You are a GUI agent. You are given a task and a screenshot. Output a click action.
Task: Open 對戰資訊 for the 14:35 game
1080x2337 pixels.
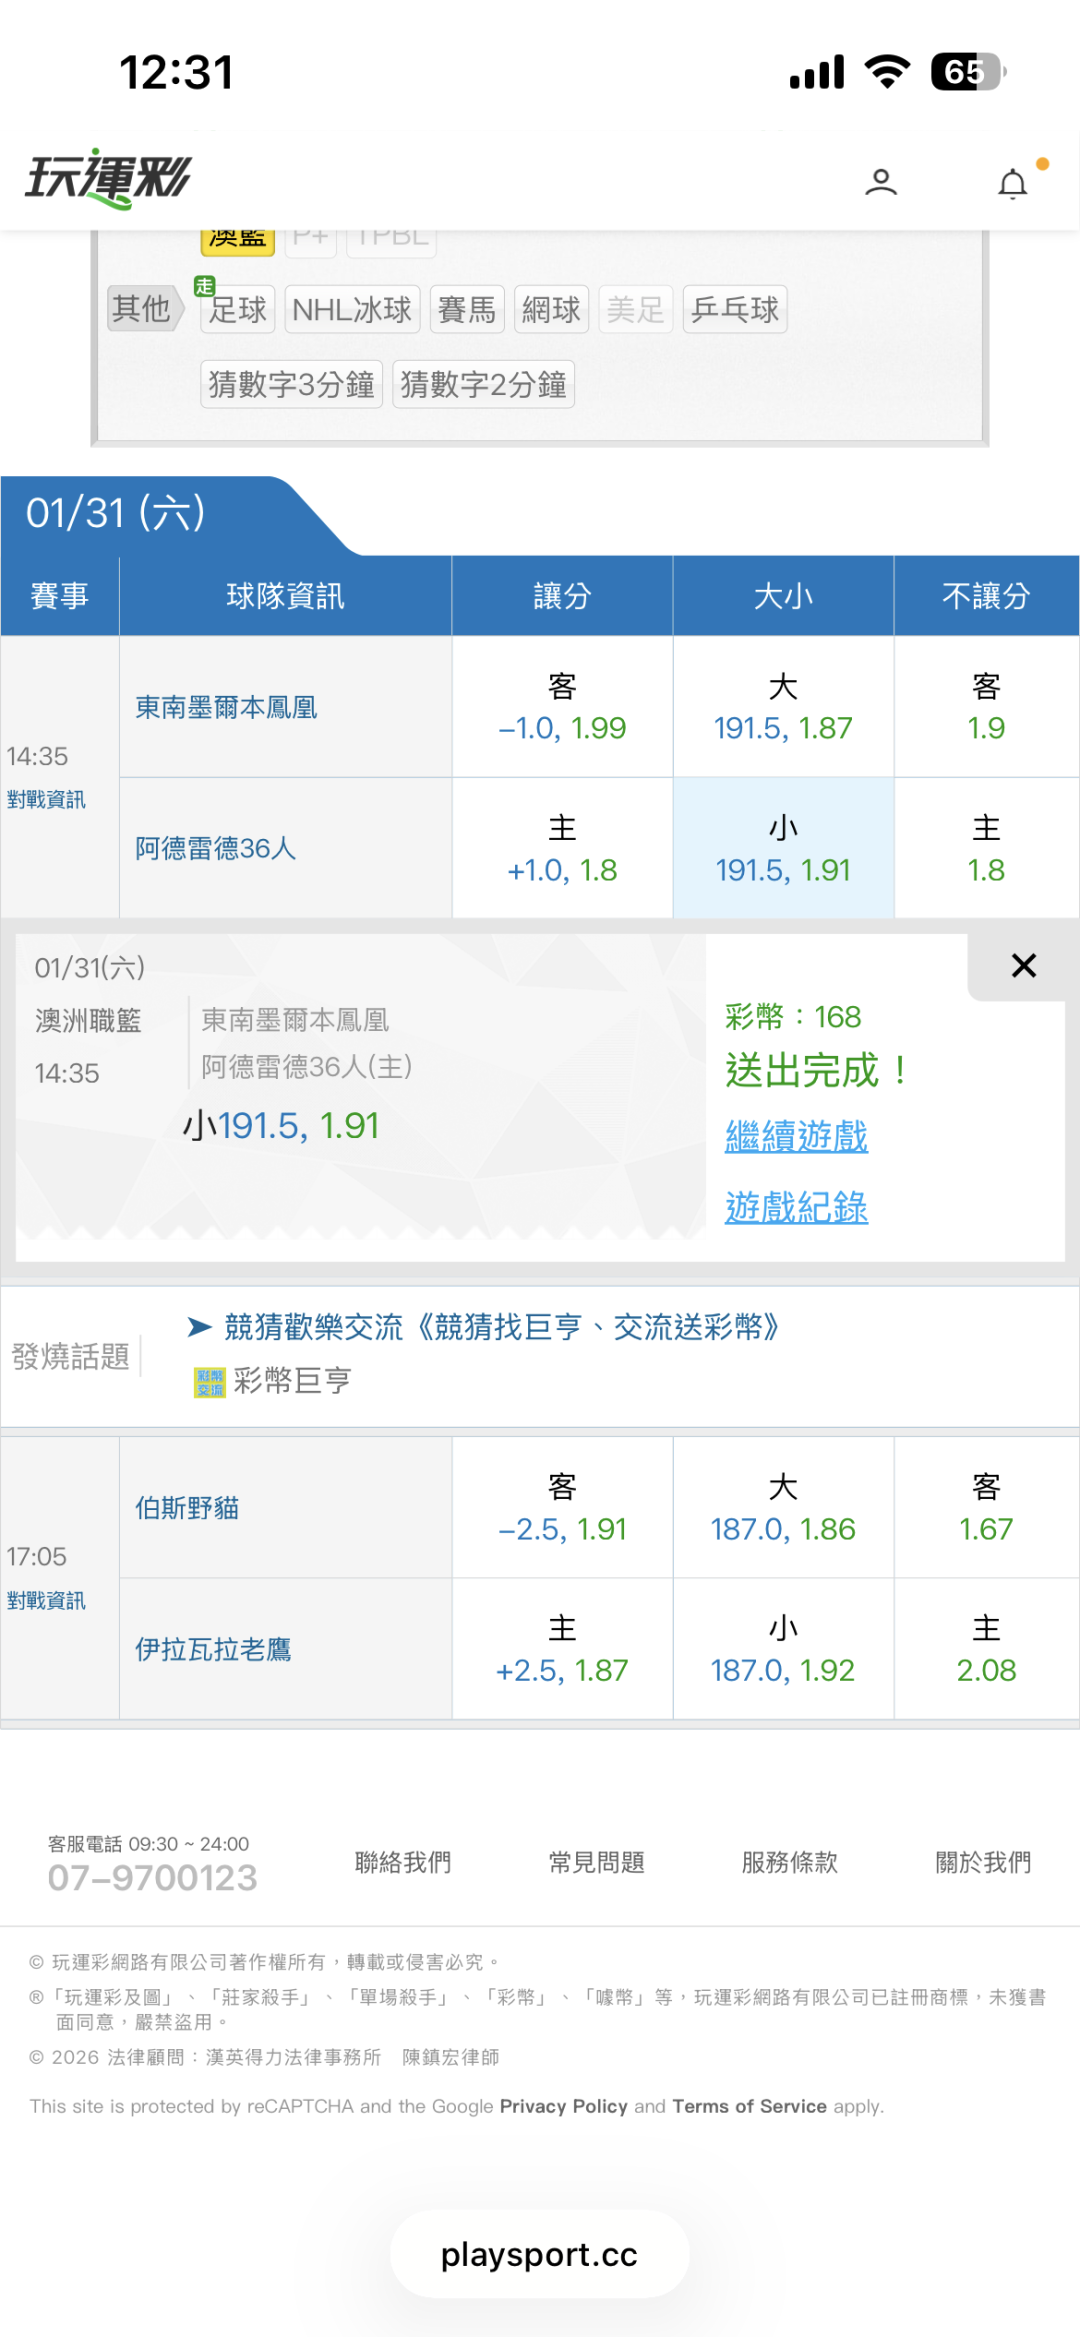[46, 800]
